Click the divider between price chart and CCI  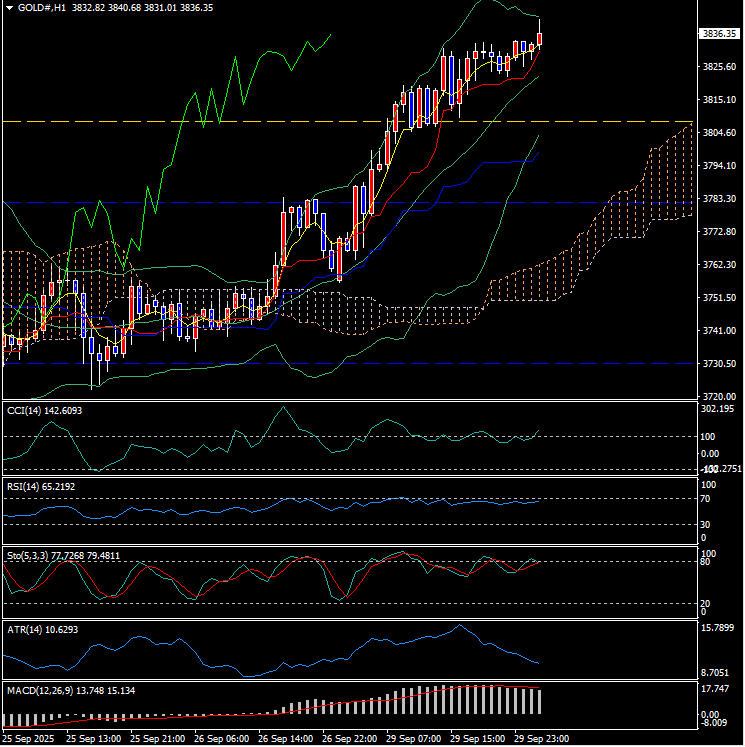(350, 401)
